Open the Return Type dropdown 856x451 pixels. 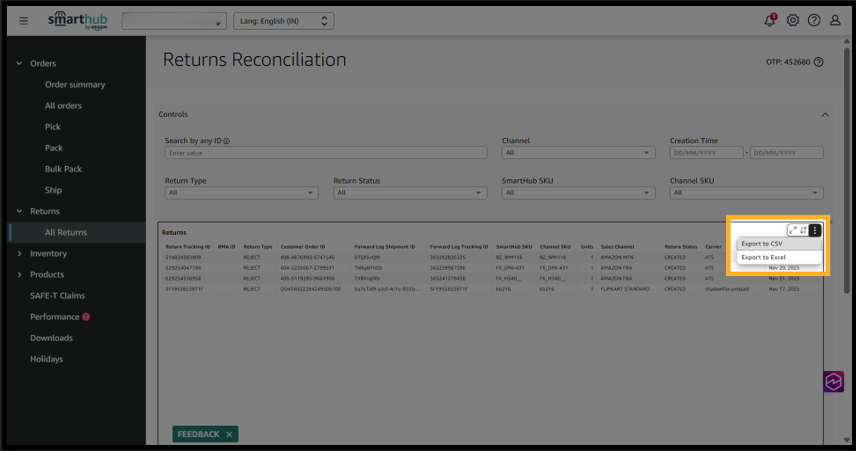pos(241,192)
